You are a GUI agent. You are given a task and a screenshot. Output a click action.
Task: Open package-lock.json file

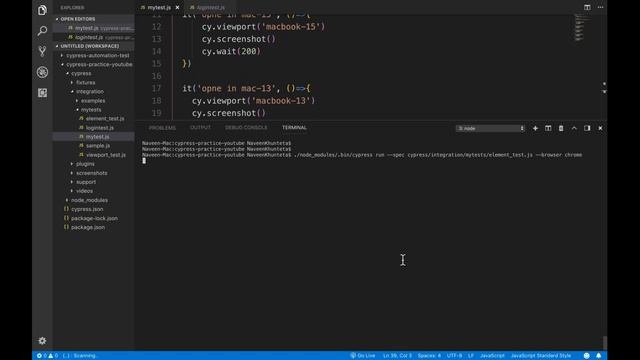click(94, 218)
